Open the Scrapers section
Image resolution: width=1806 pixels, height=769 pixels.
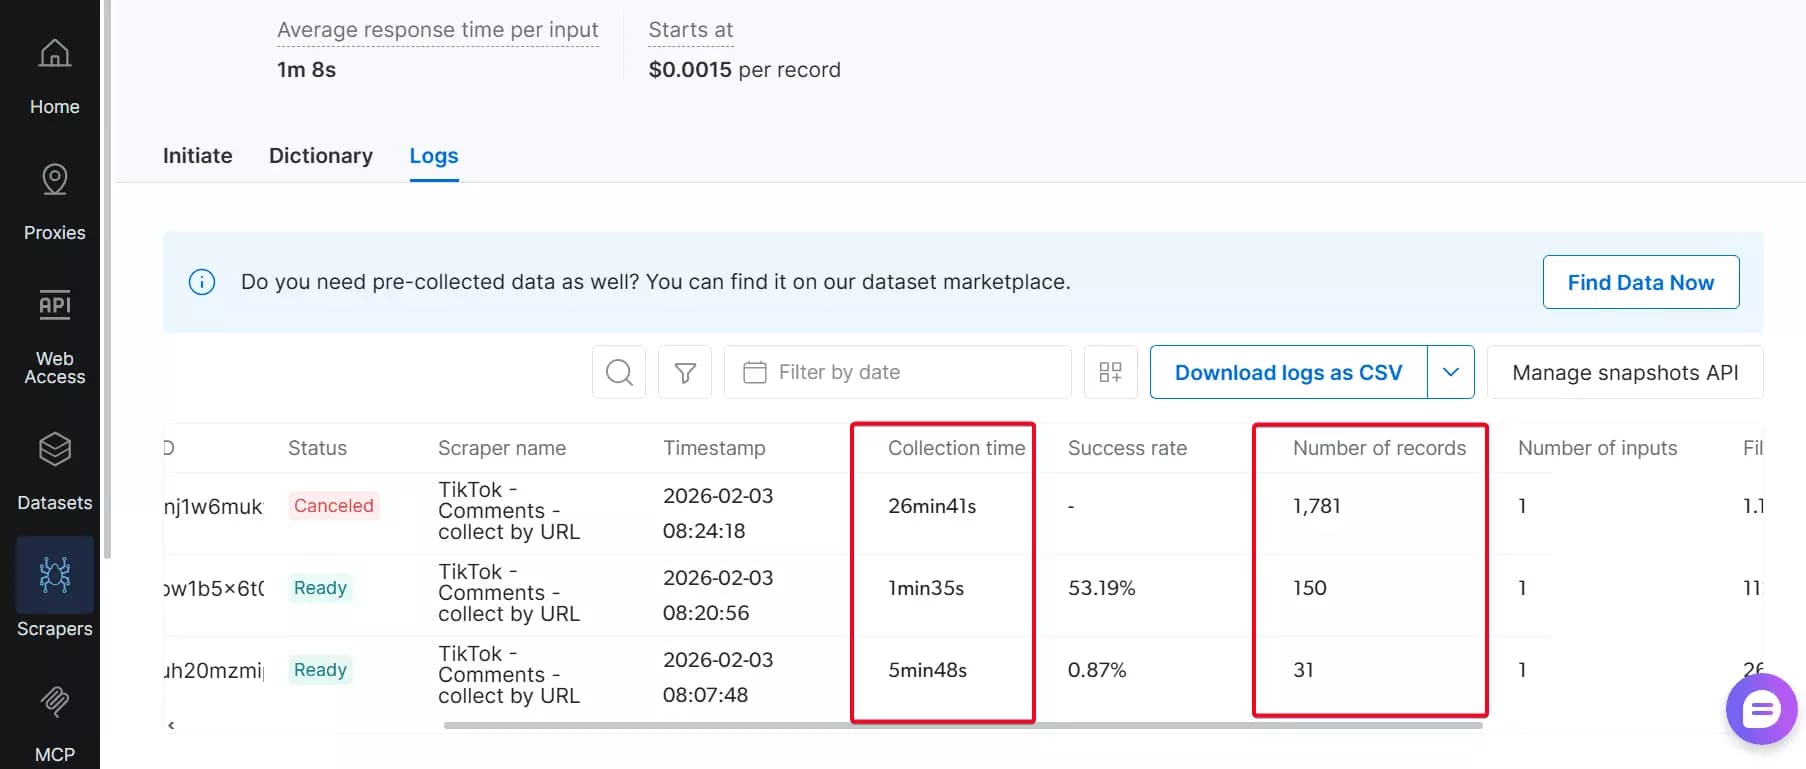(54, 590)
